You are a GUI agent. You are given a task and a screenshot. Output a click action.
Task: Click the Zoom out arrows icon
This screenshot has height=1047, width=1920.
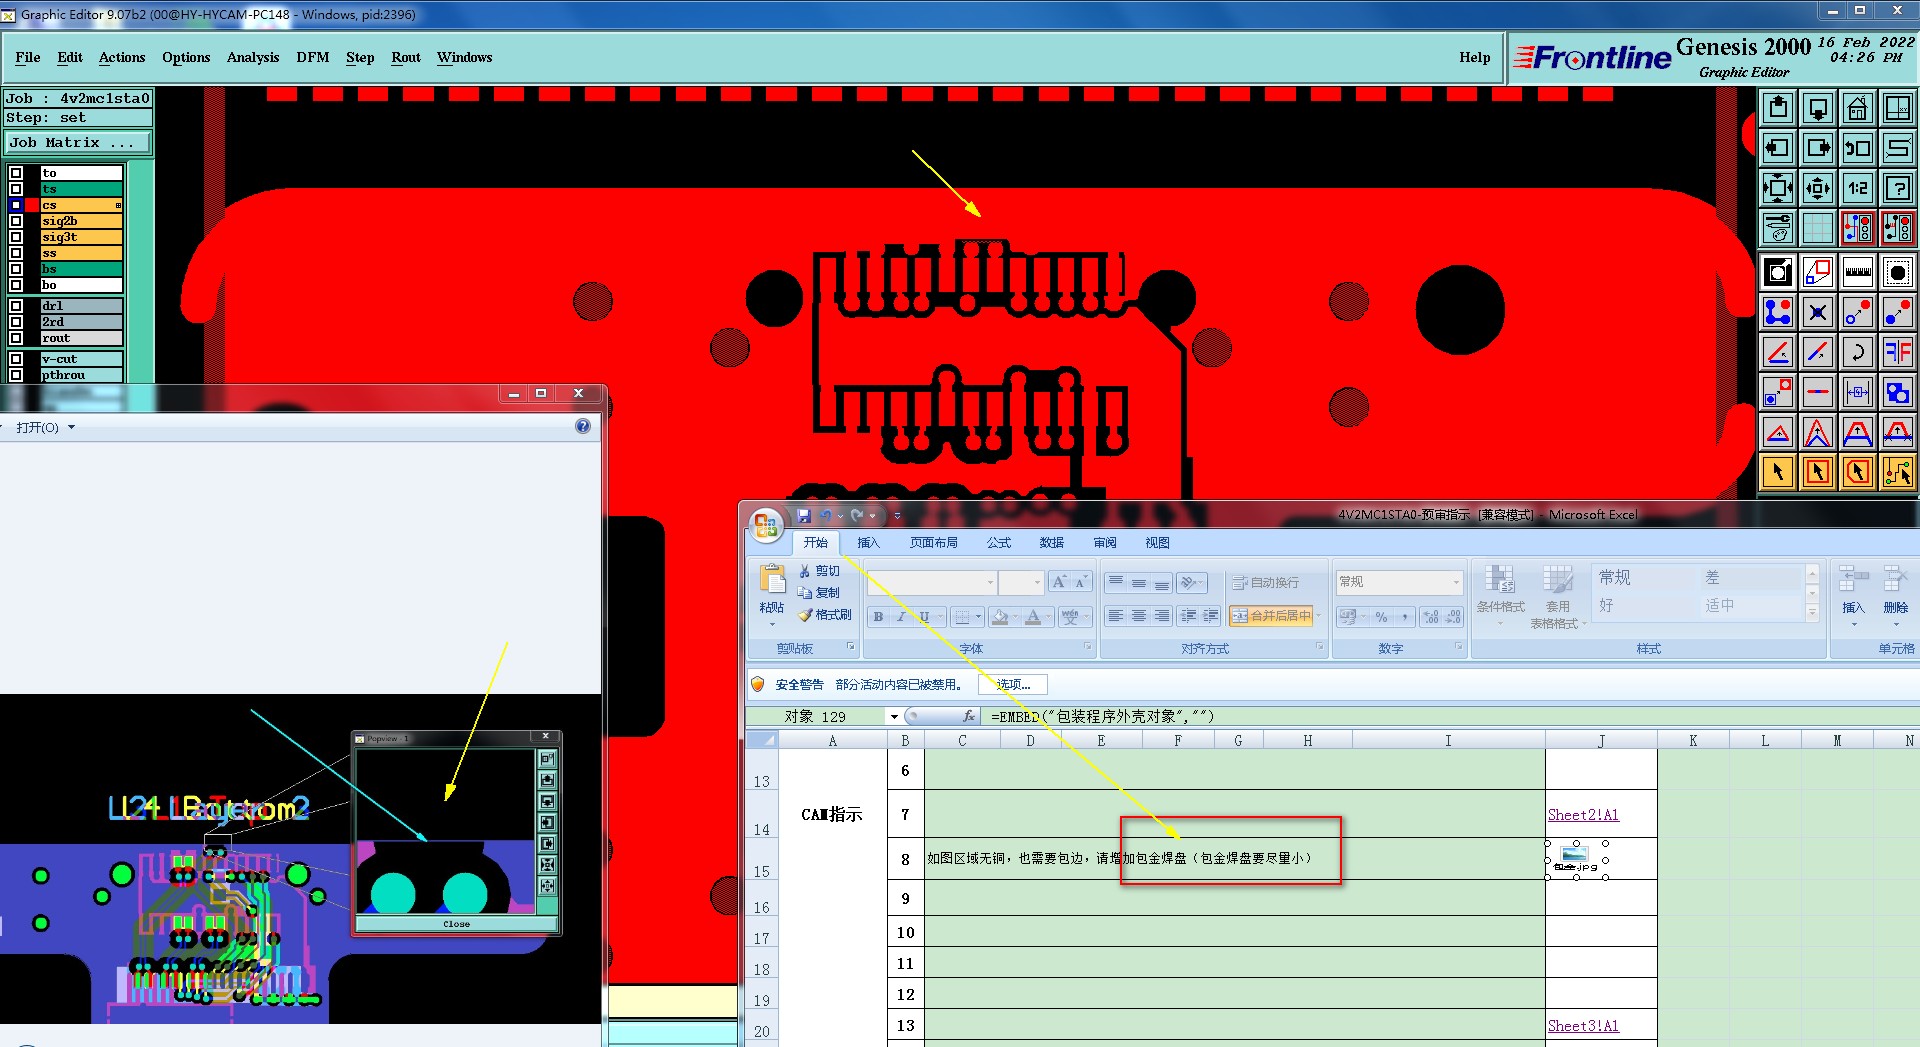click(x=1818, y=188)
